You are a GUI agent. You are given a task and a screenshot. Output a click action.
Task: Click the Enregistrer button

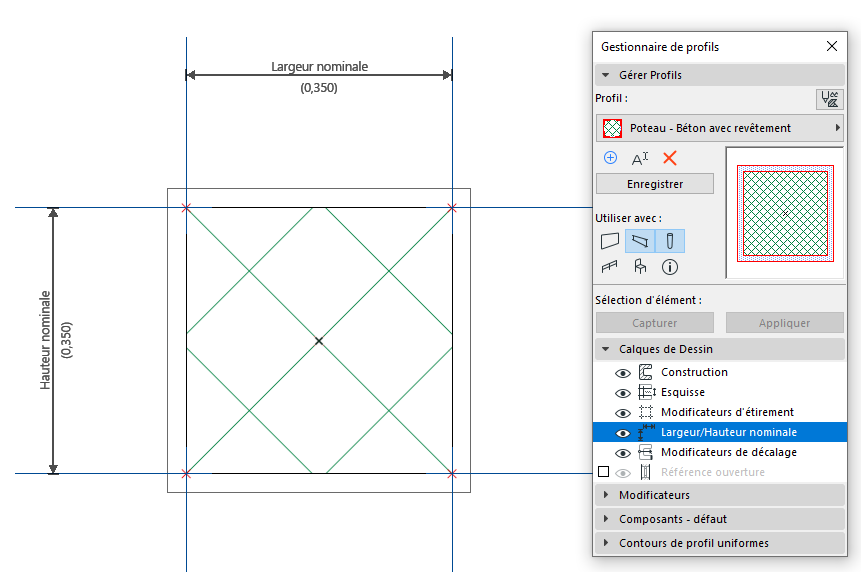coord(655,184)
